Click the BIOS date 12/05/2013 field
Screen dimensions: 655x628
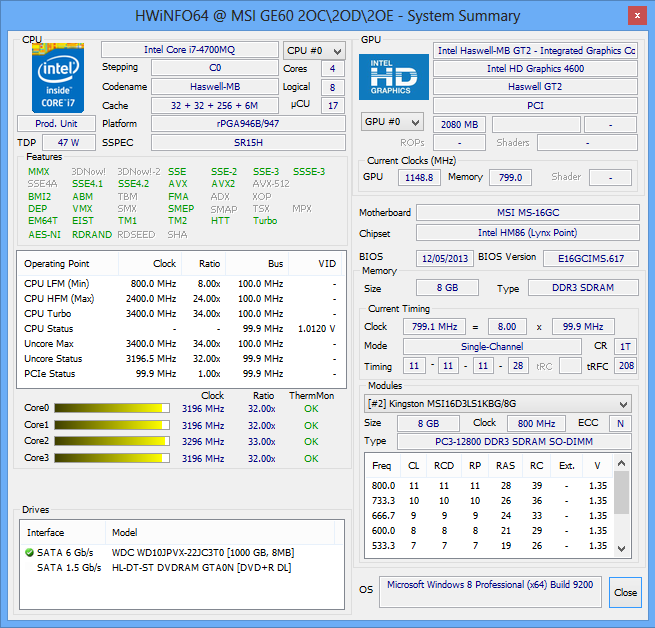click(445, 259)
